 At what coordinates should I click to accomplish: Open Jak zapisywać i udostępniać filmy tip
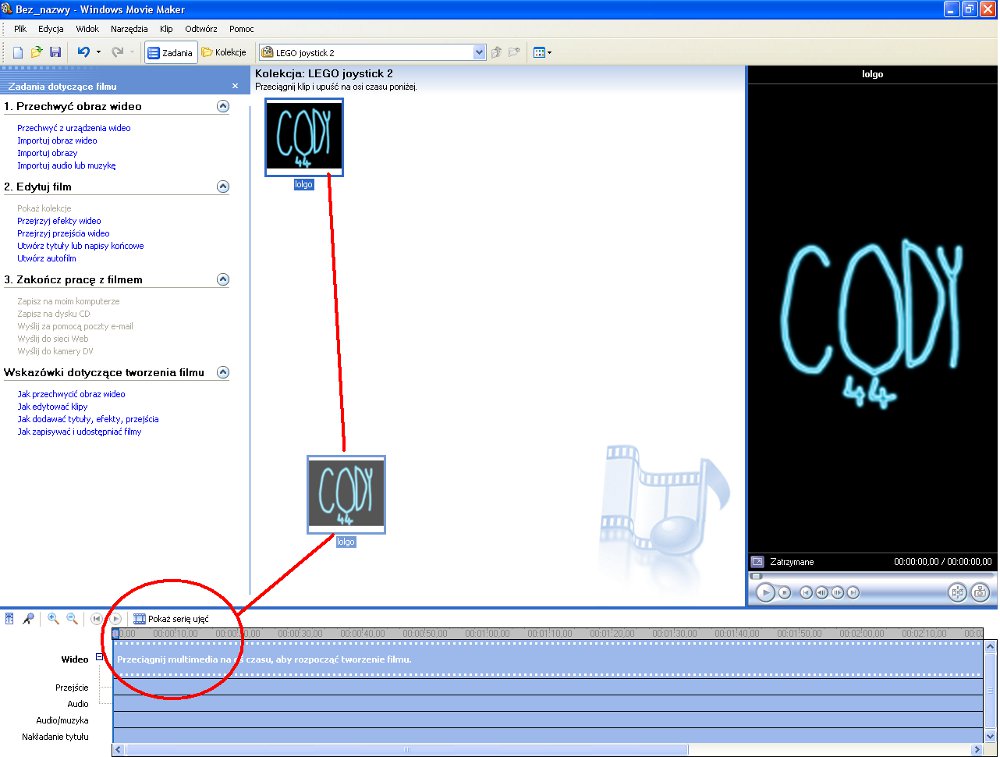79,432
